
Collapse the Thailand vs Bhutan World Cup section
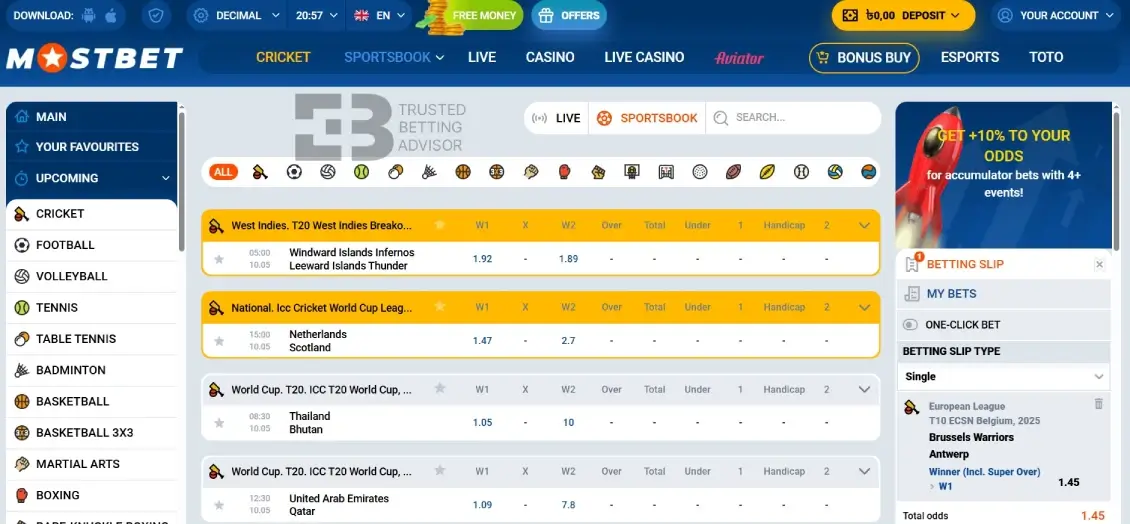click(x=865, y=389)
